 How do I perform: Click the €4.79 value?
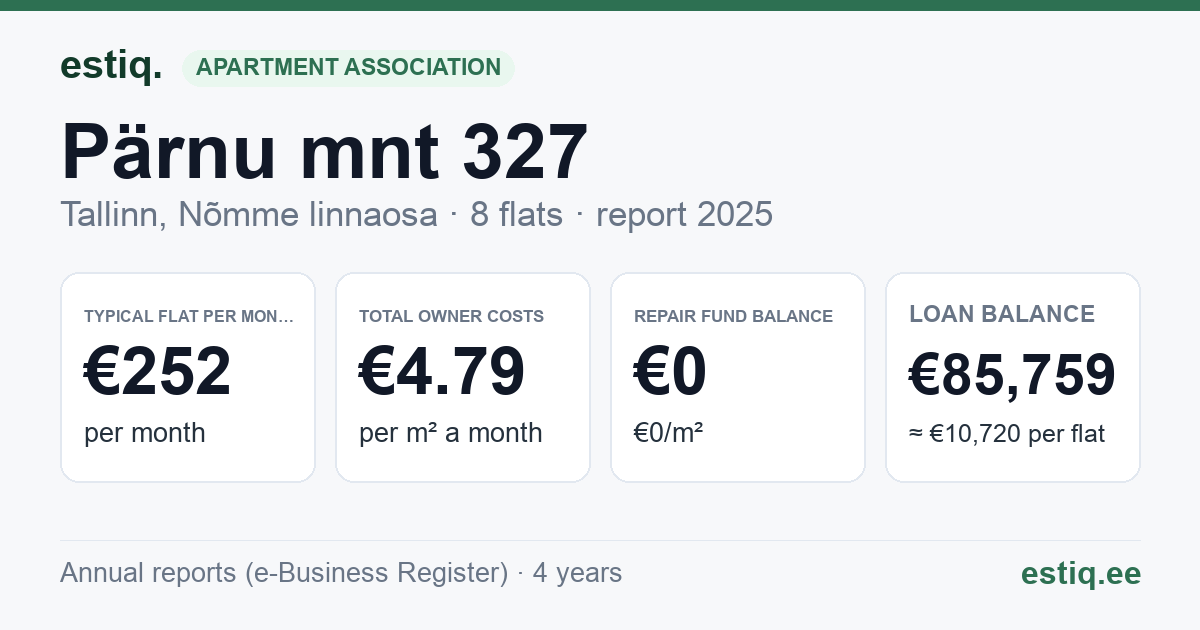(441, 372)
